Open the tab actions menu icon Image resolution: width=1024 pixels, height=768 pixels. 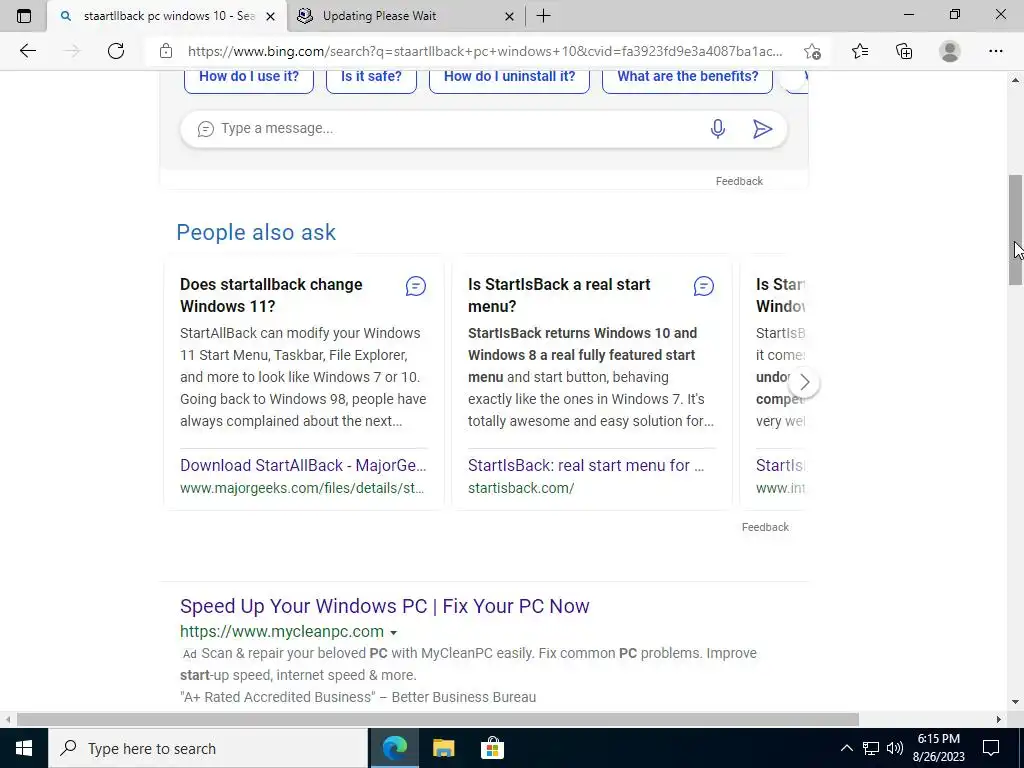(x=24, y=16)
